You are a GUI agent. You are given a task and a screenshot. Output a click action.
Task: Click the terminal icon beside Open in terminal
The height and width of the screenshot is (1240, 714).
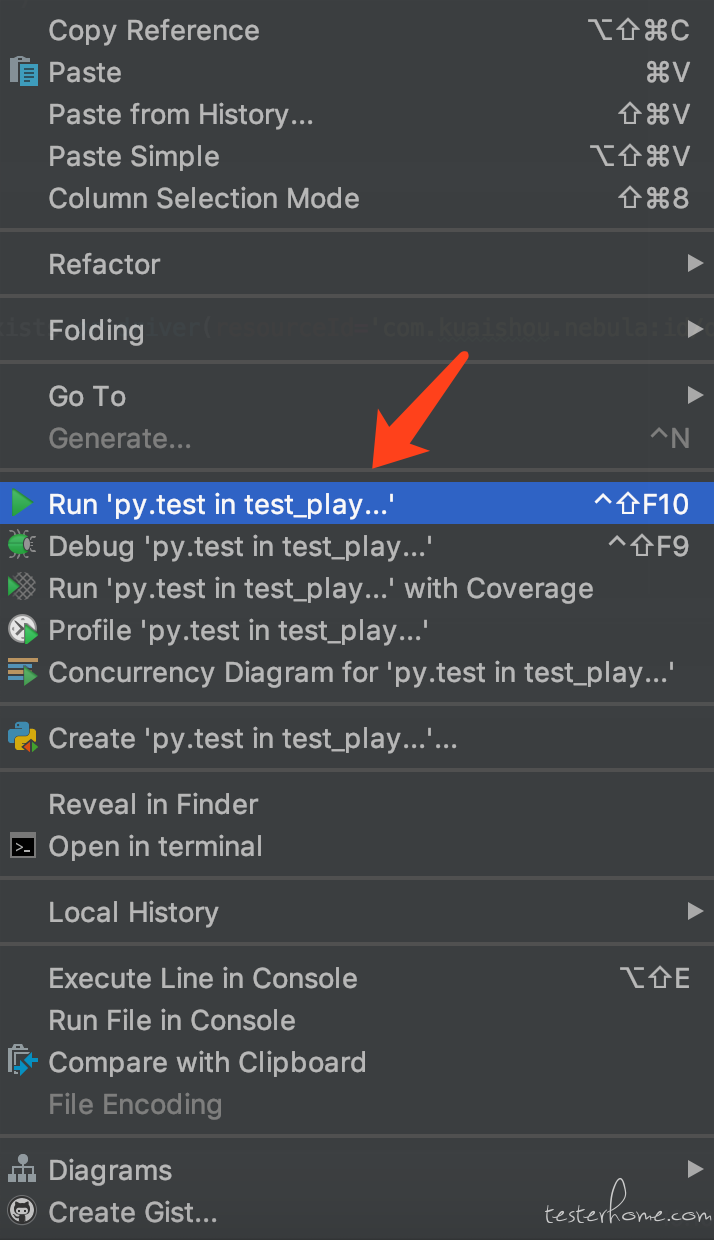[23, 847]
